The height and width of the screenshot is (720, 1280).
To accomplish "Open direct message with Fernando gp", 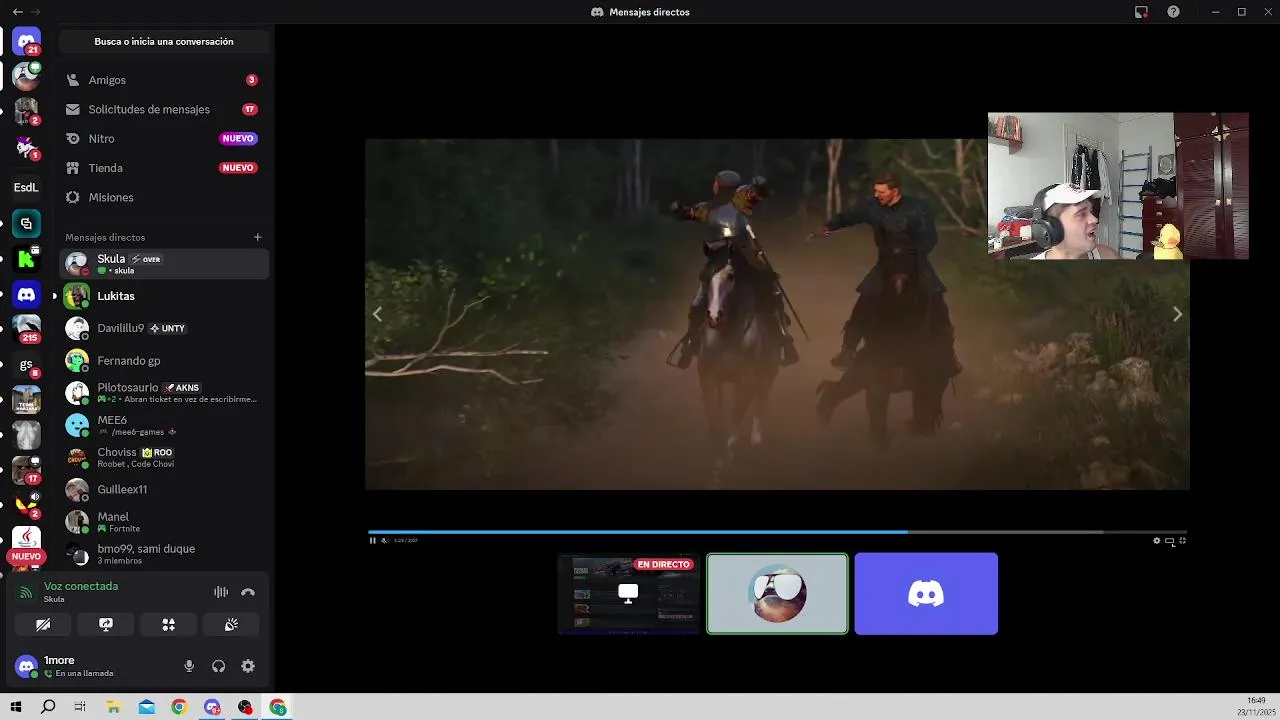I will pyautogui.click(x=163, y=360).
